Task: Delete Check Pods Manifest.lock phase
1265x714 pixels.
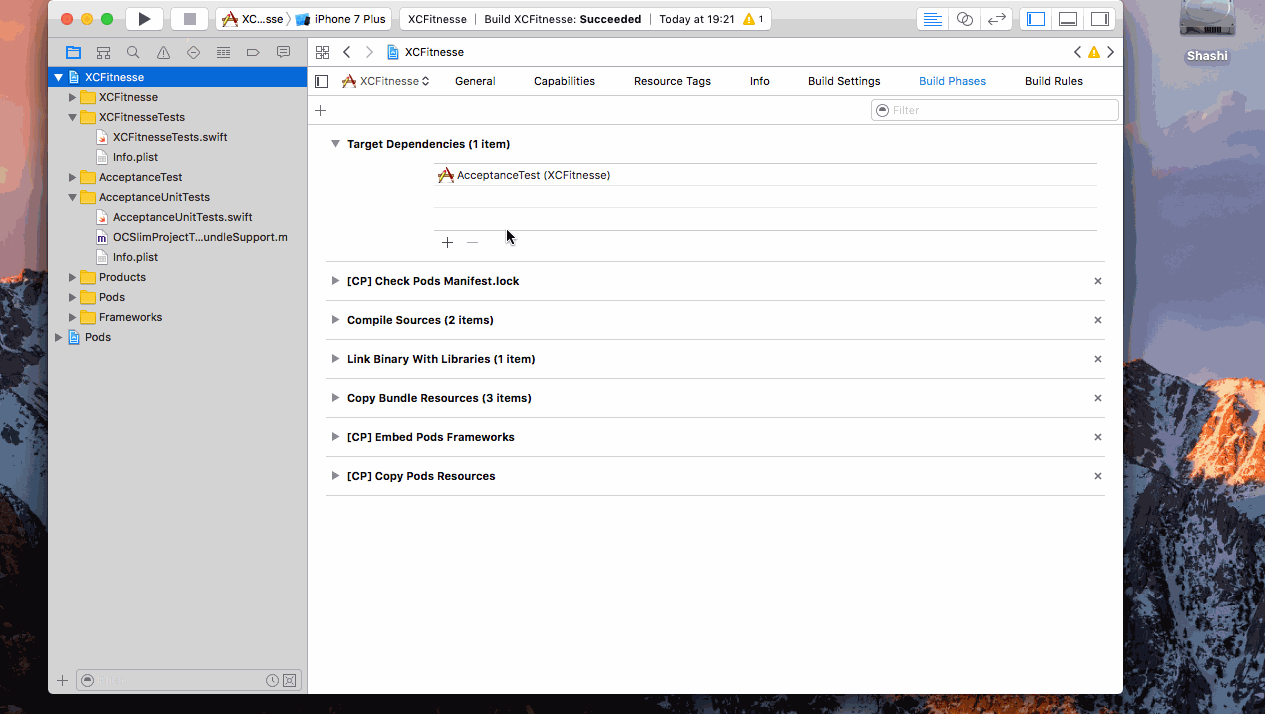Action: [1098, 281]
